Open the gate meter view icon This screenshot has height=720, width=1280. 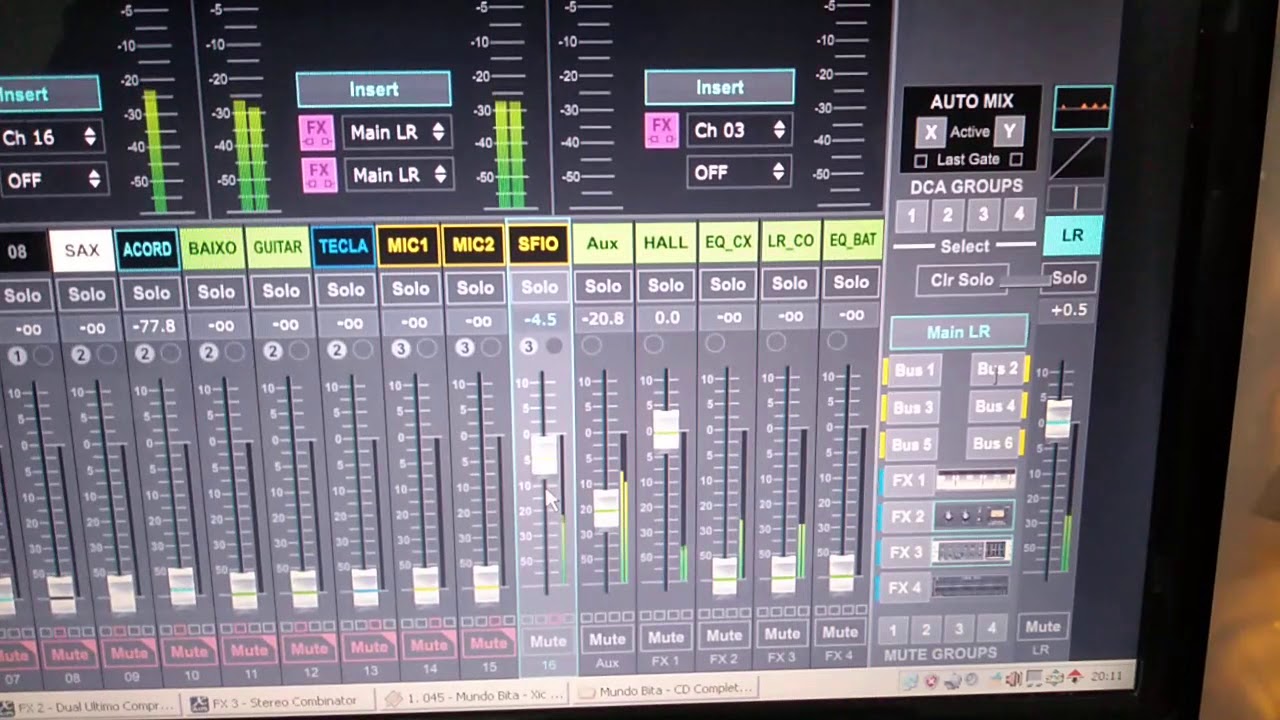[1082, 109]
